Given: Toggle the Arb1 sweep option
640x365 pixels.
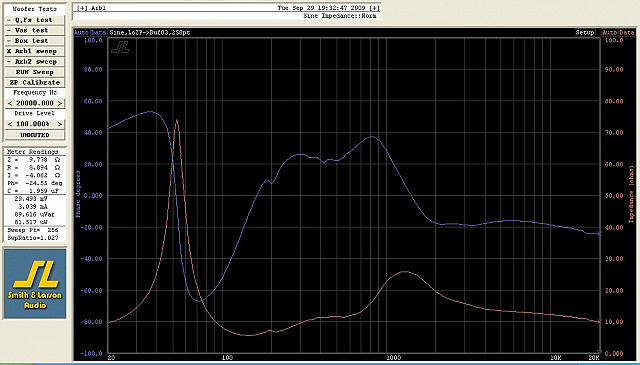Looking at the screenshot, I should pos(34,51).
